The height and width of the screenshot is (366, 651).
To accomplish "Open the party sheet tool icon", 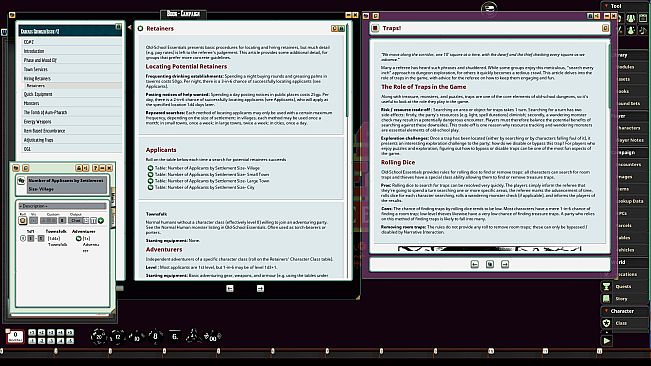I will pos(631,18).
